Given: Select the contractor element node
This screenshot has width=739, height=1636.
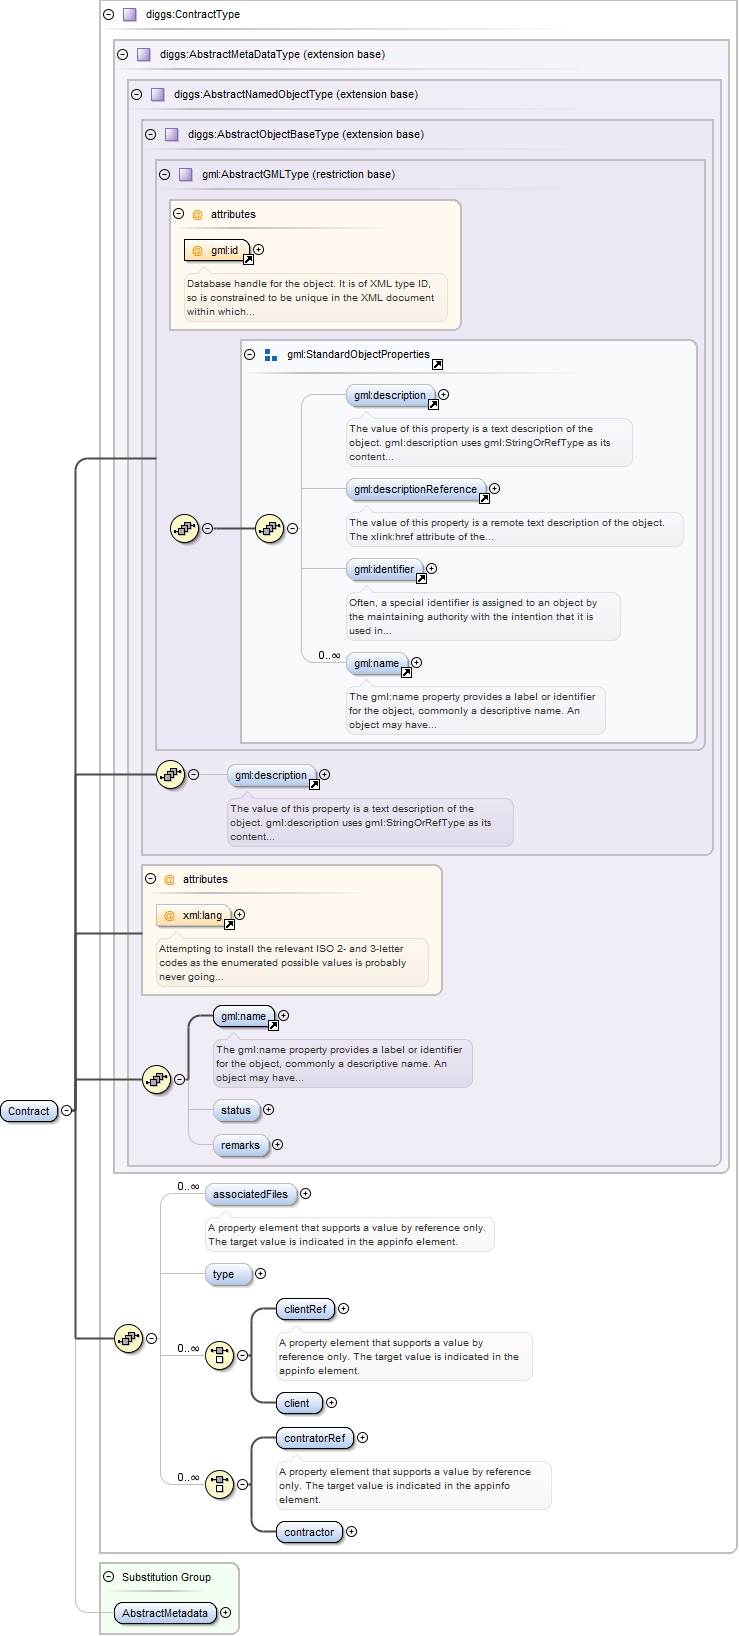Looking at the screenshot, I should point(309,1532).
